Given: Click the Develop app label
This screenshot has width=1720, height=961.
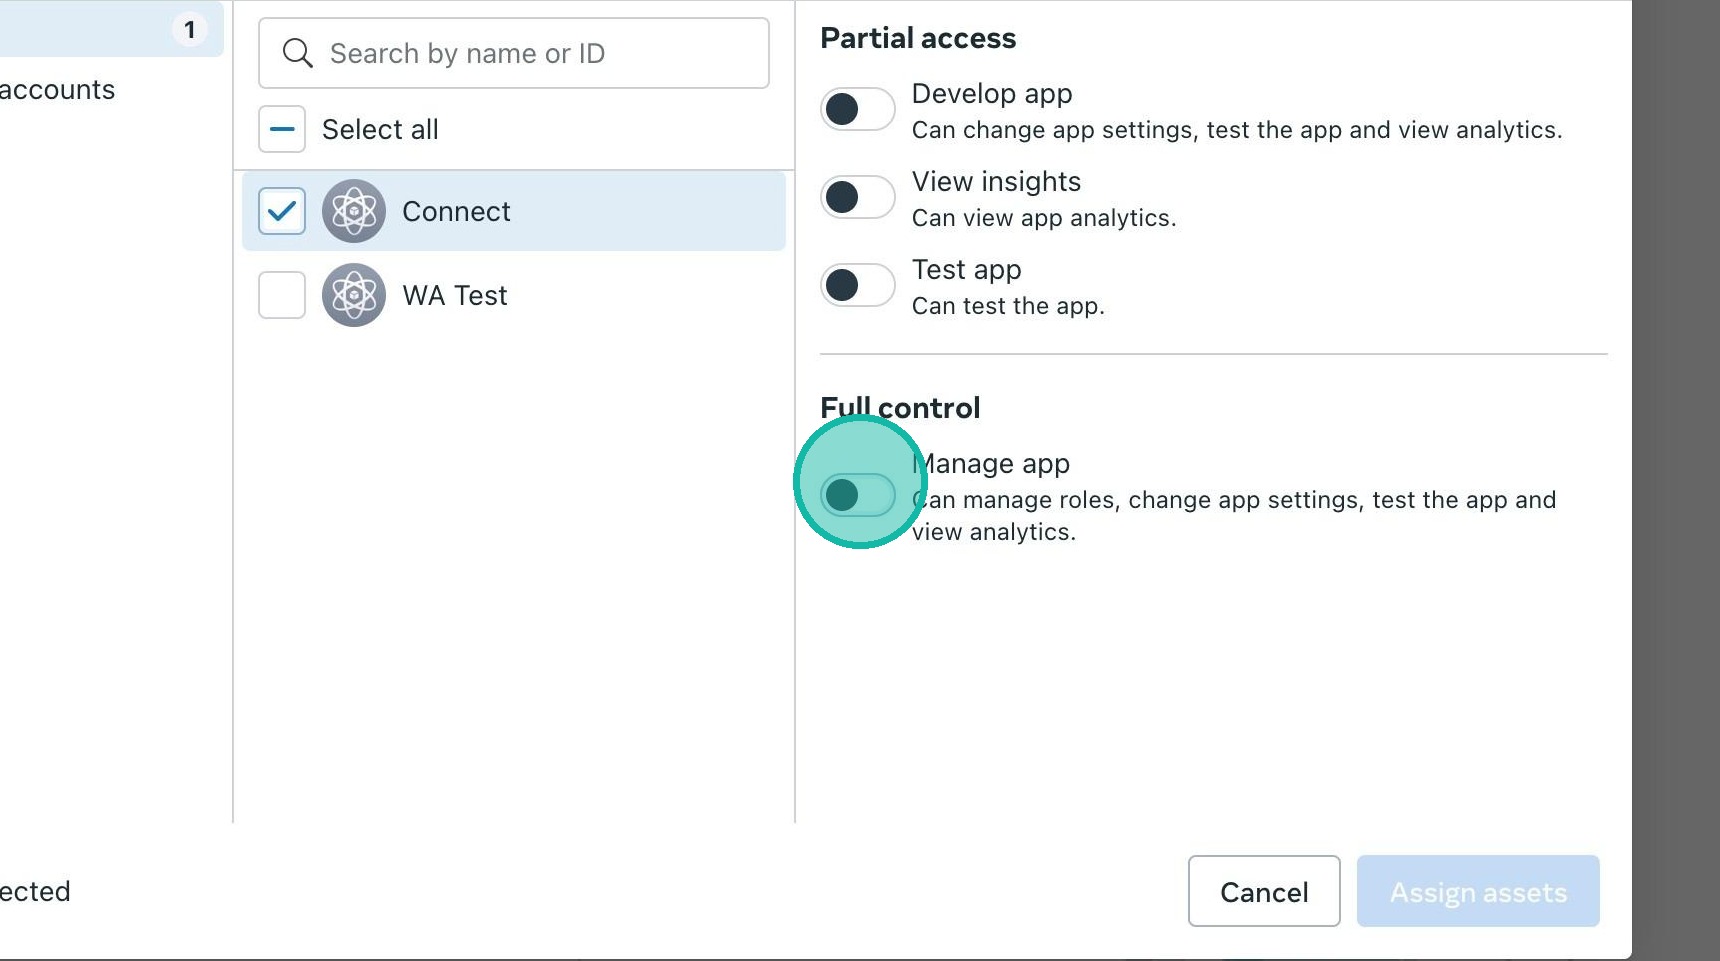Looking at the screenshot, I should (992, 94).
